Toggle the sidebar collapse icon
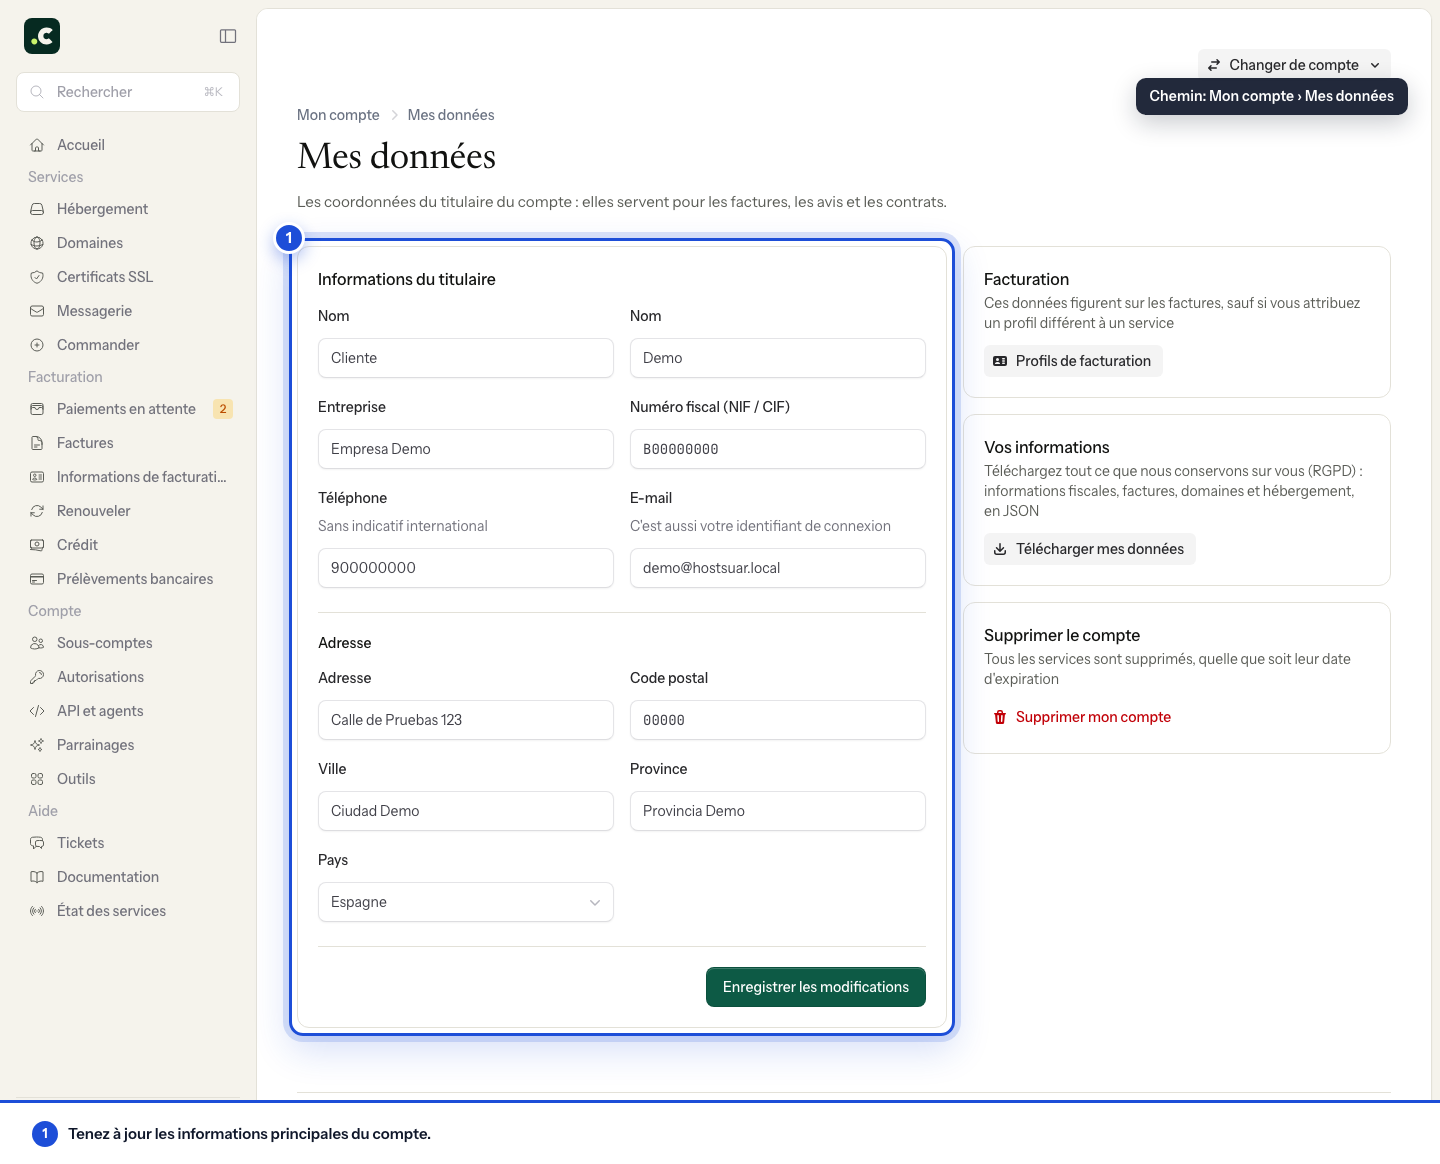The height and width of the screenshot is (1164, 1440). (228, 36)
